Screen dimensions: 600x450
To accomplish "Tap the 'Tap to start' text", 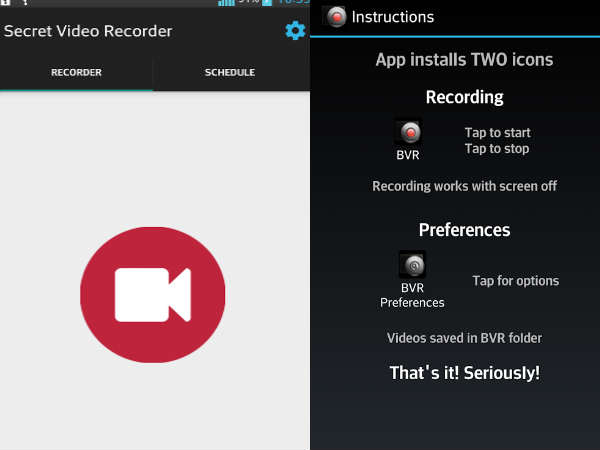I will coord(497,133).
